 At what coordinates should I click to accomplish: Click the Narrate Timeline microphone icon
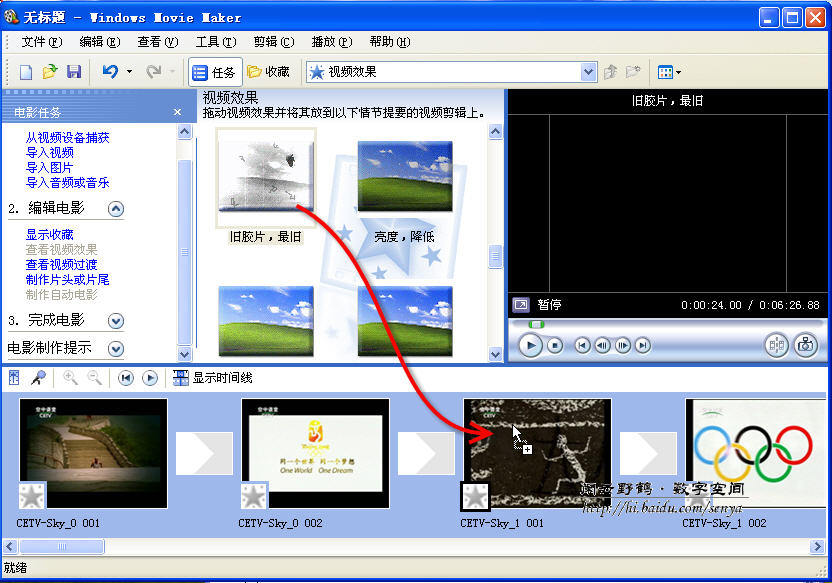(38, 378)
